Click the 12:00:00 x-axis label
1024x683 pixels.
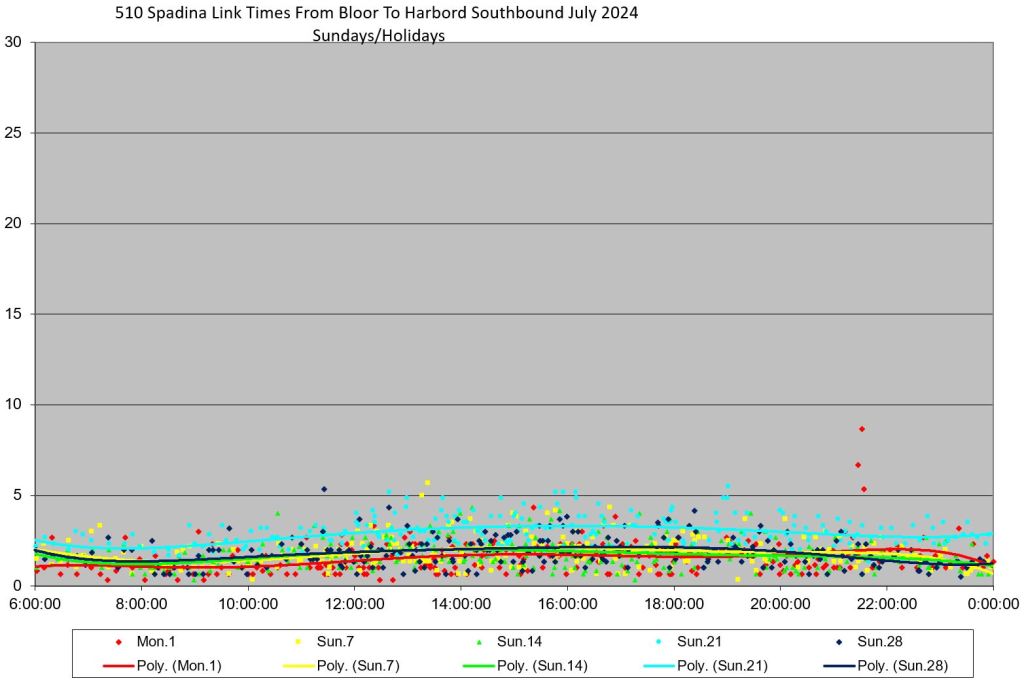point(354,604)
